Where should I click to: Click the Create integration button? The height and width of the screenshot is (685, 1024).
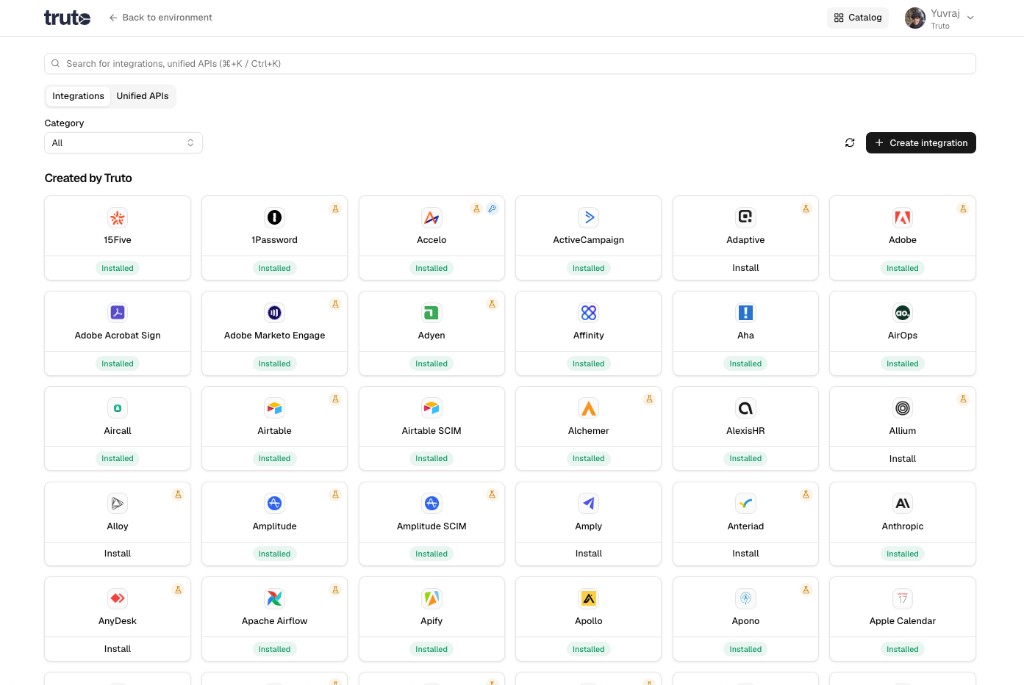921,142
